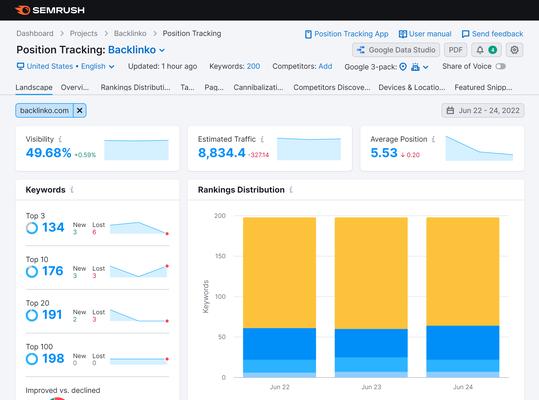Open the Tags tab
The image size is (539, 400).
click(x=187, y=87)
